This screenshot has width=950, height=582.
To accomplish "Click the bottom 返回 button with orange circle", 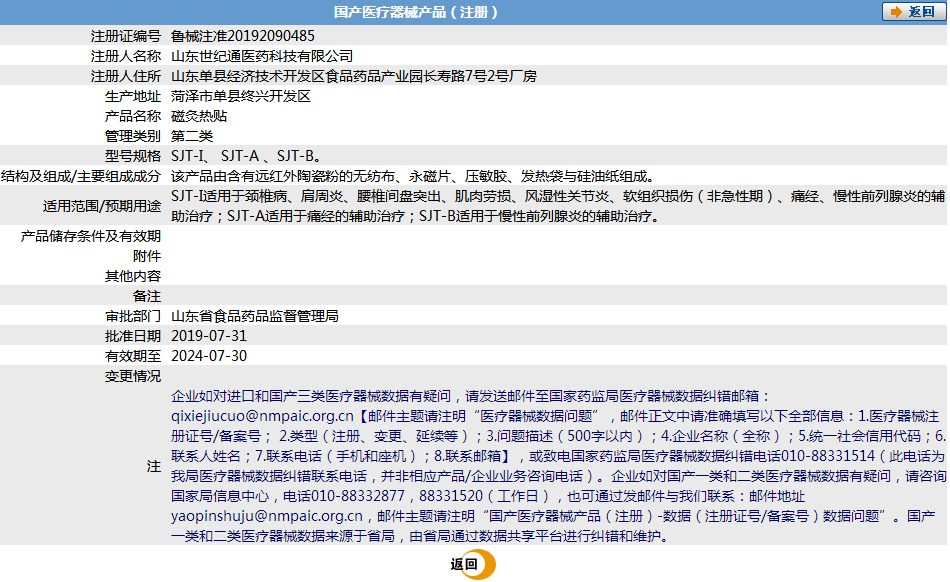I will (473, 564).
